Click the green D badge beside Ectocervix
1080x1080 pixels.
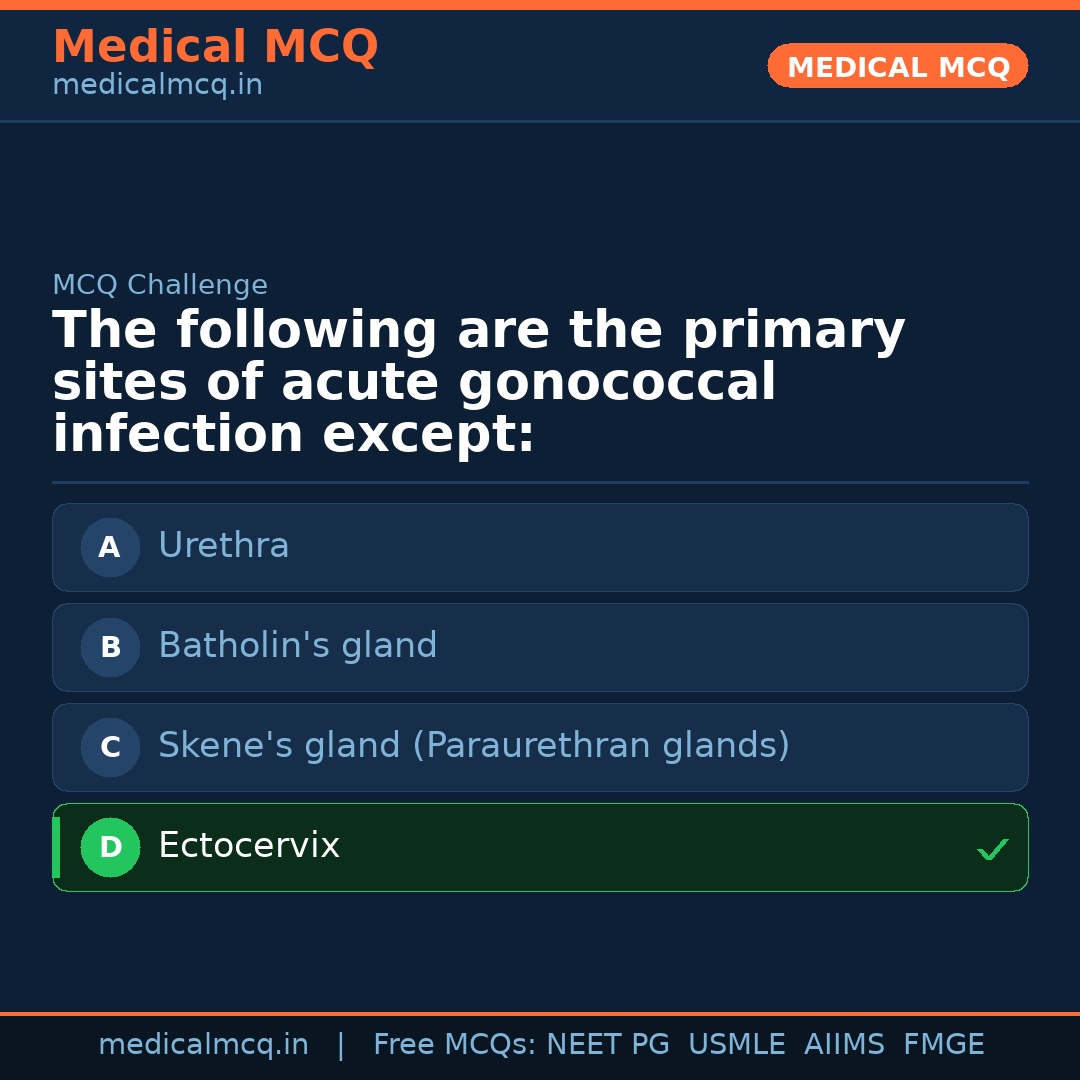110,847
